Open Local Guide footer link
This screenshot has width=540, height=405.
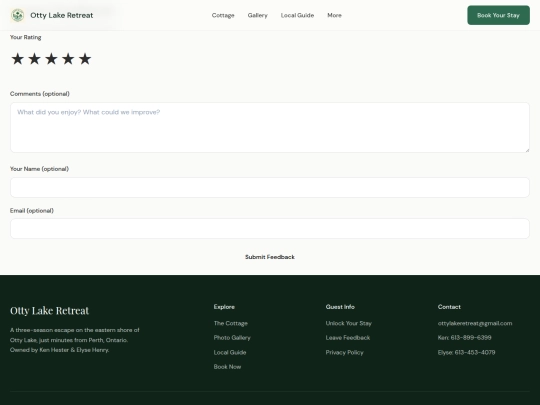coord(230,352)
